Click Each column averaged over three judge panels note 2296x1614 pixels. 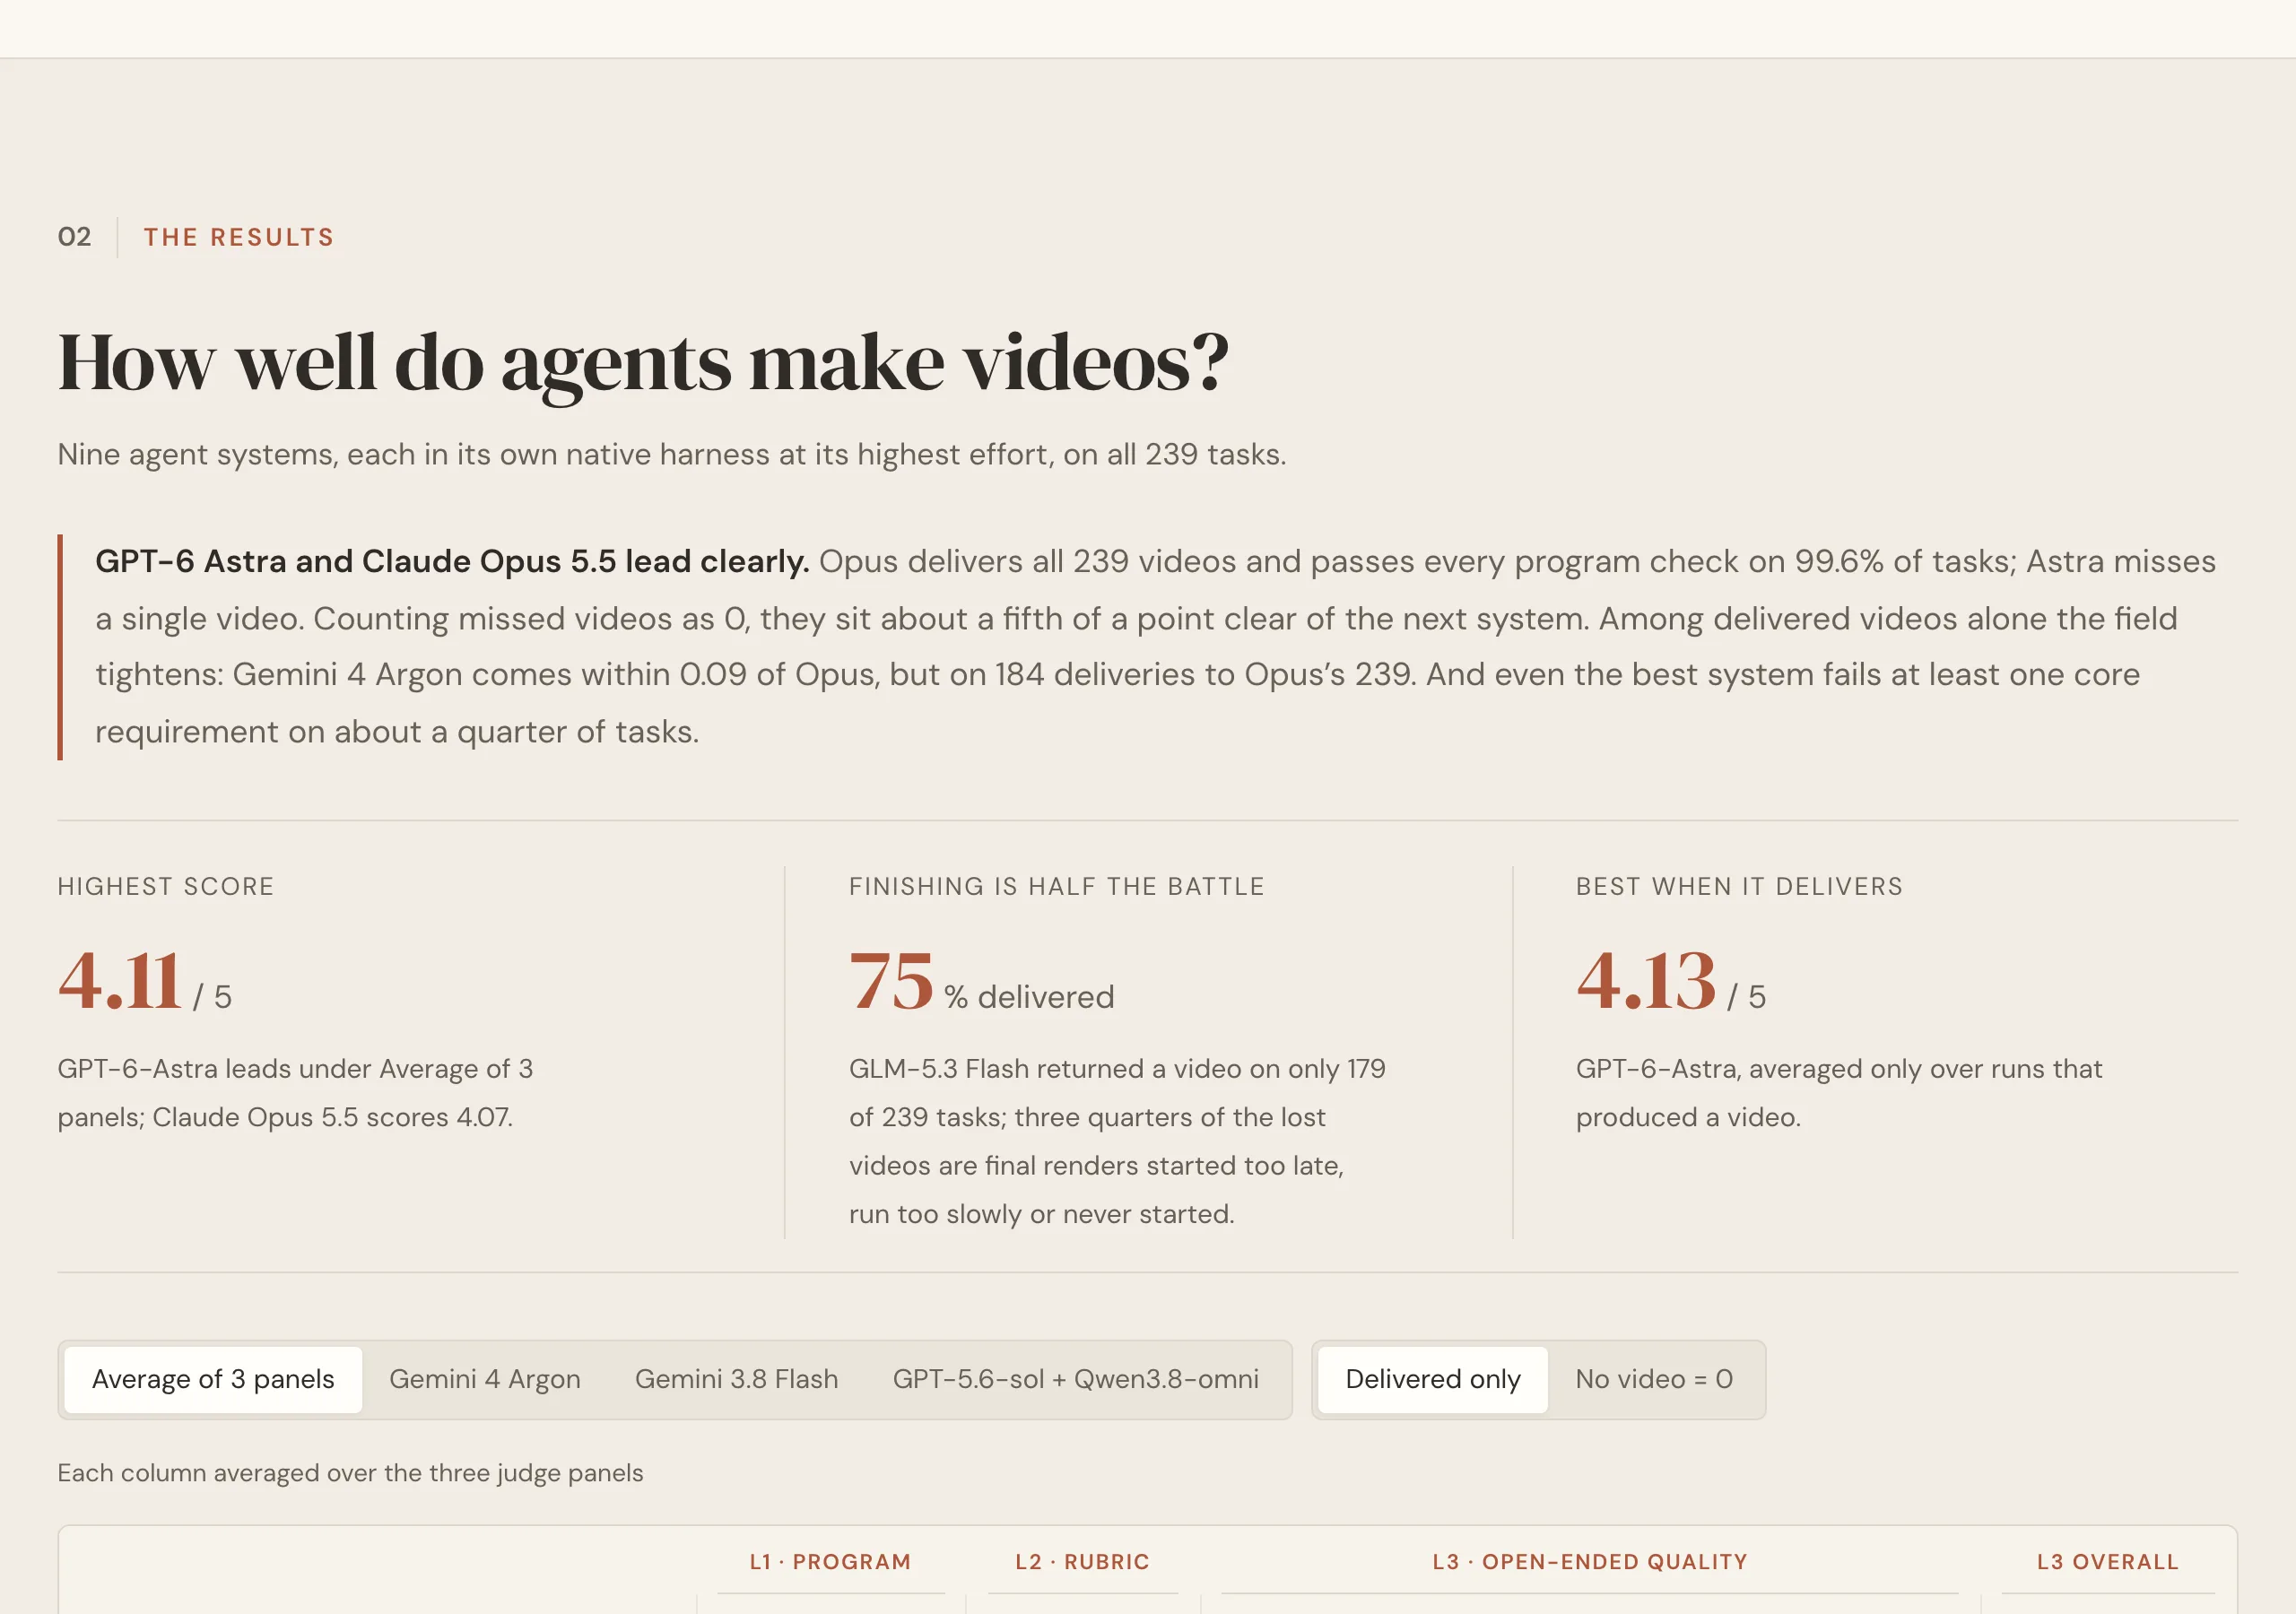350,1473
